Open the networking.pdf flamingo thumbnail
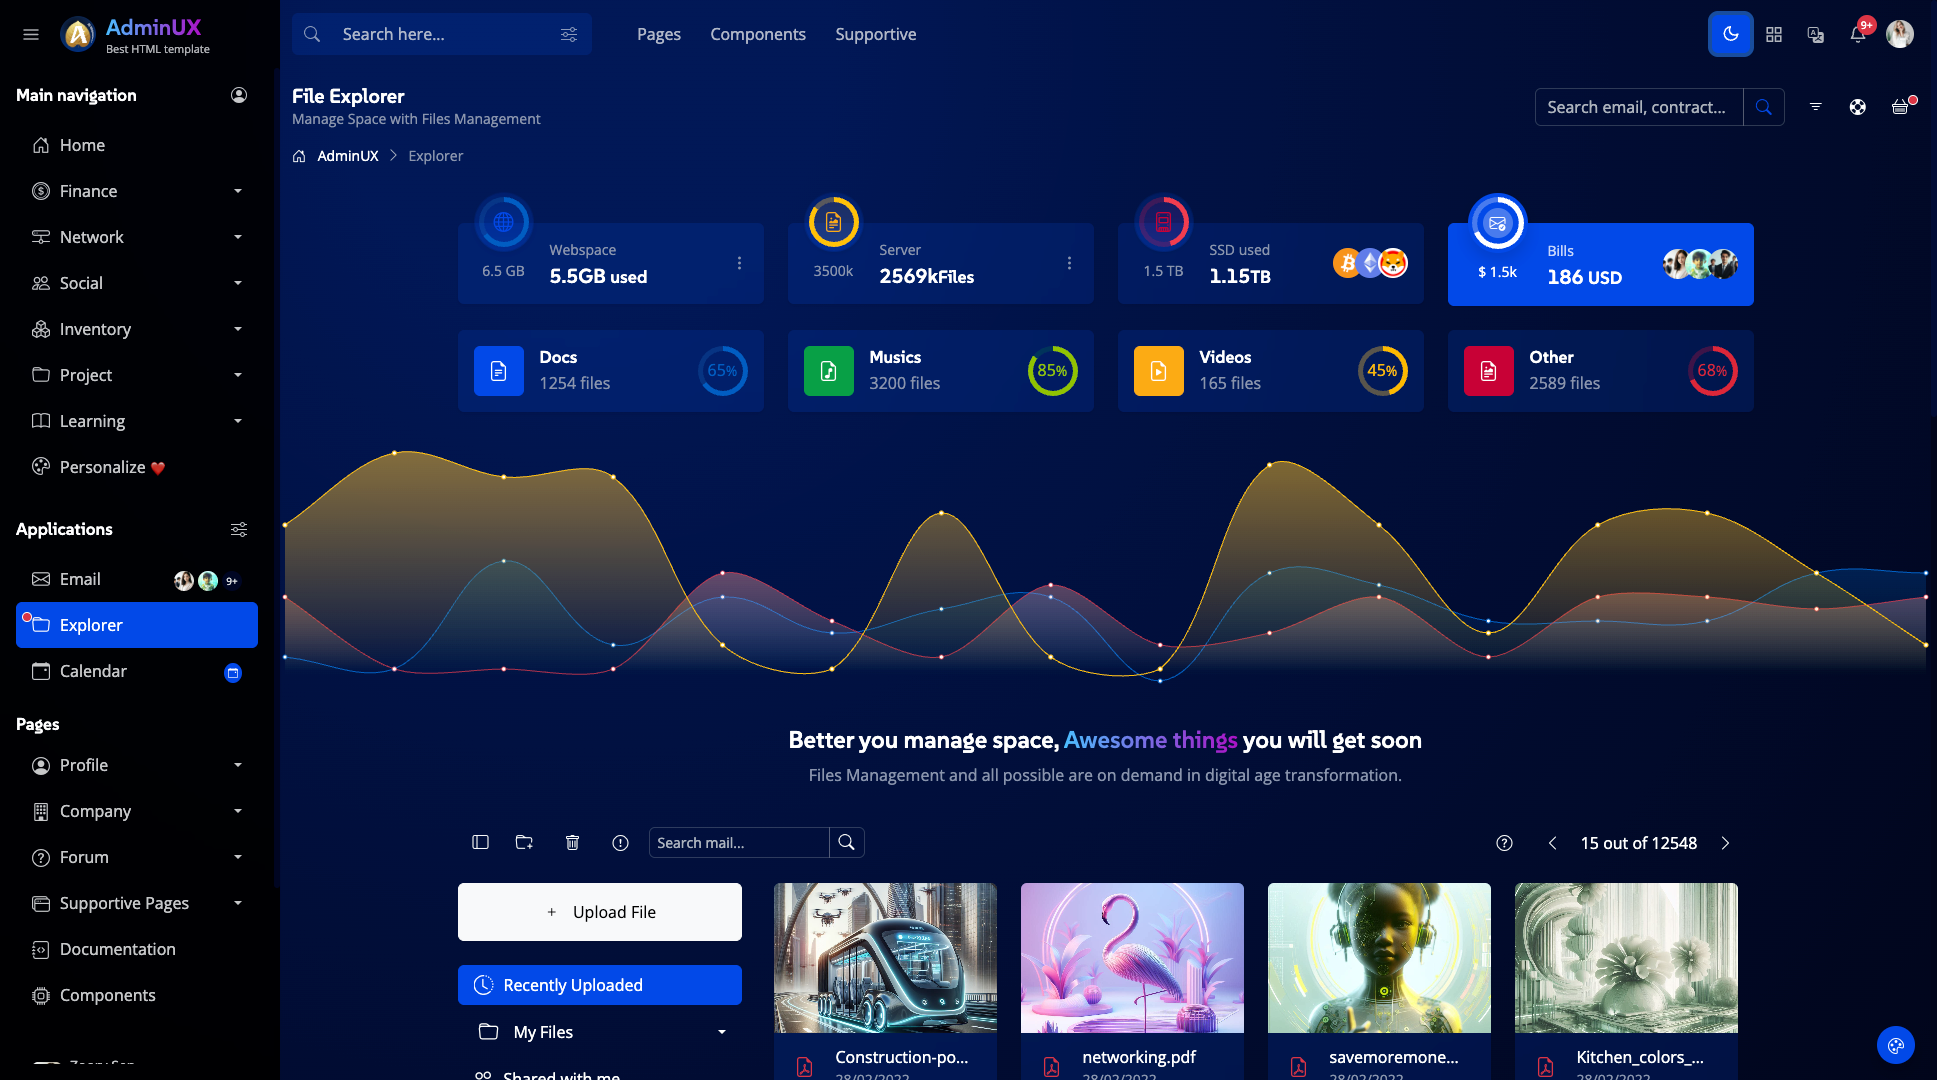Image resolution: width=1937 pixels, height=1080 pixels. pyautogui.click(x=1132, y=957)
